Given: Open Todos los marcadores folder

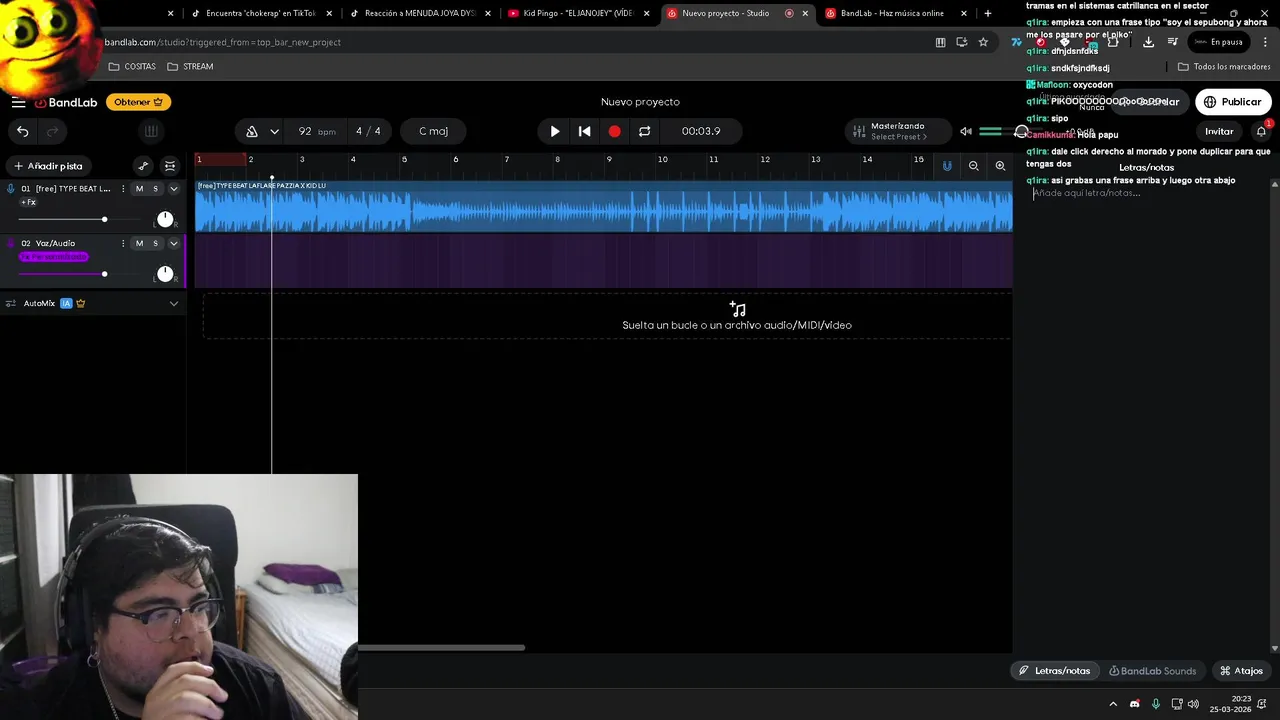Looking at the screenshot, I should click(x=1224, y=67).
